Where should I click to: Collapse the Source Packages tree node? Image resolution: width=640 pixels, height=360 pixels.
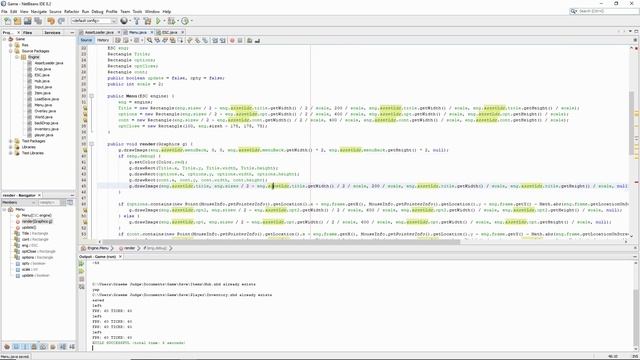(x=11, y=51)
